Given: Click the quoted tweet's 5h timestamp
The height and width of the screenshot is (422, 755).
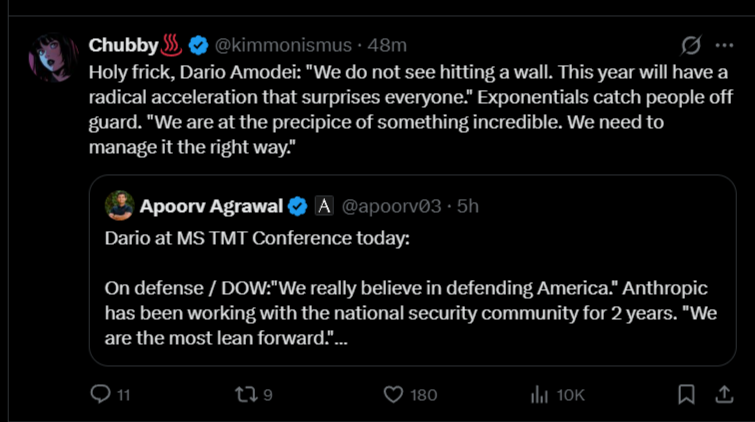Looking at the screenshot, I should pyautogui.click(x=468, y=206).
